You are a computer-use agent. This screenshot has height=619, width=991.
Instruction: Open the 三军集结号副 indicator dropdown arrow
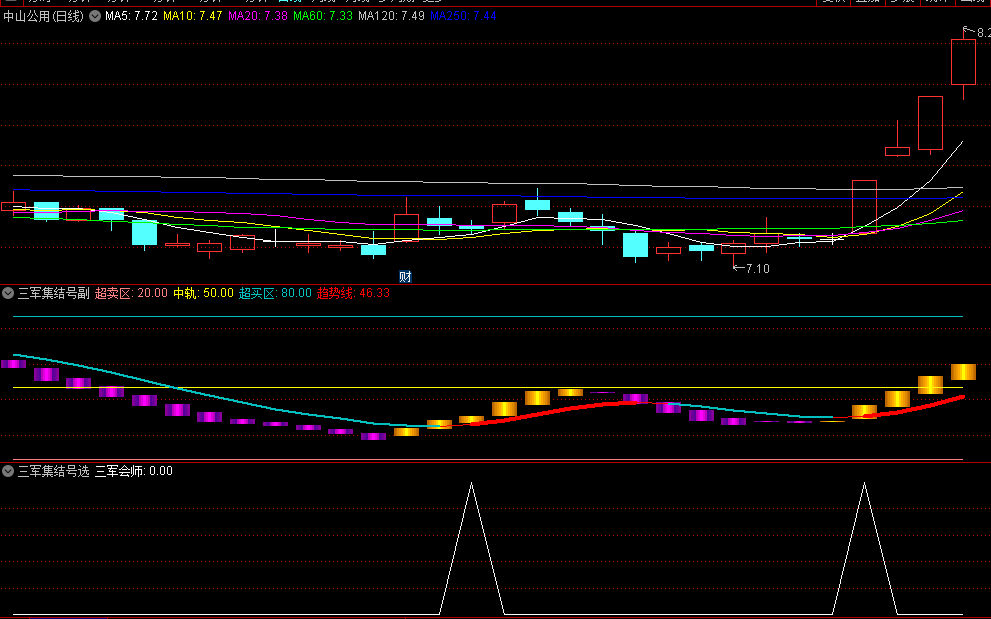[9, 294]
